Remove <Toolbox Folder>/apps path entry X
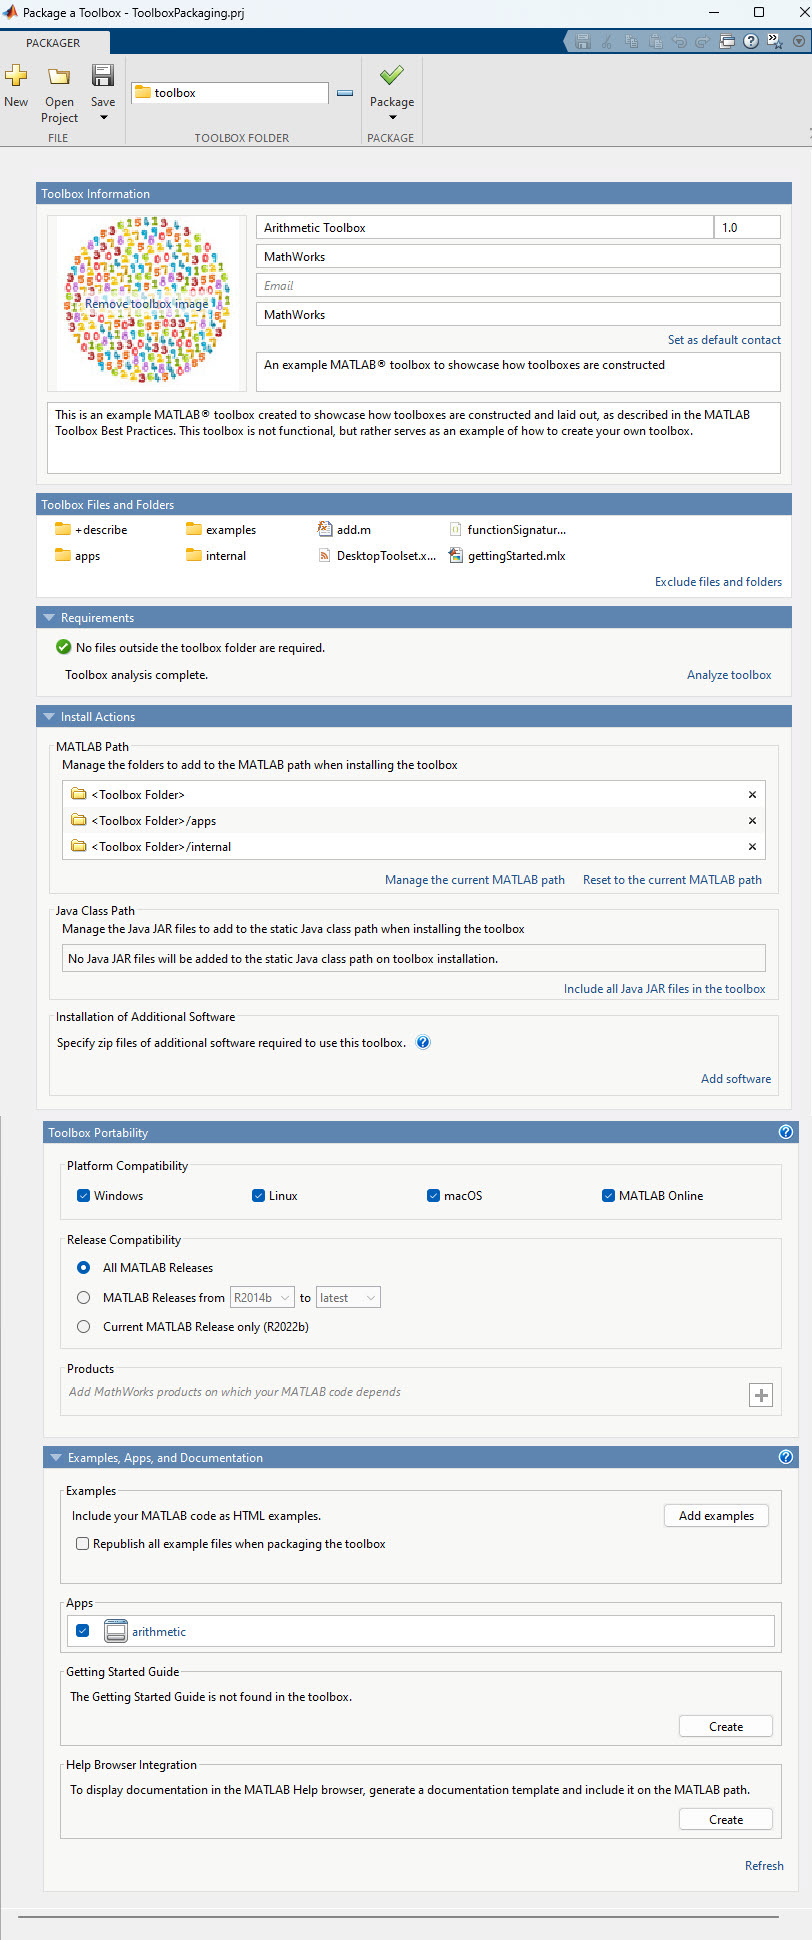The width and height of the screenshot is (812, 1940). pos(752,821)
